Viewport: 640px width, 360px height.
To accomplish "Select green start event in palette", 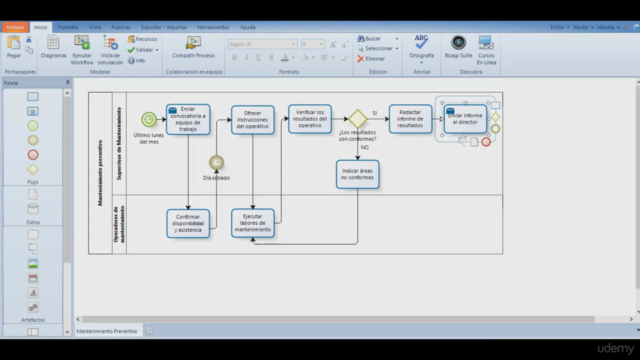I will point(33,126).
